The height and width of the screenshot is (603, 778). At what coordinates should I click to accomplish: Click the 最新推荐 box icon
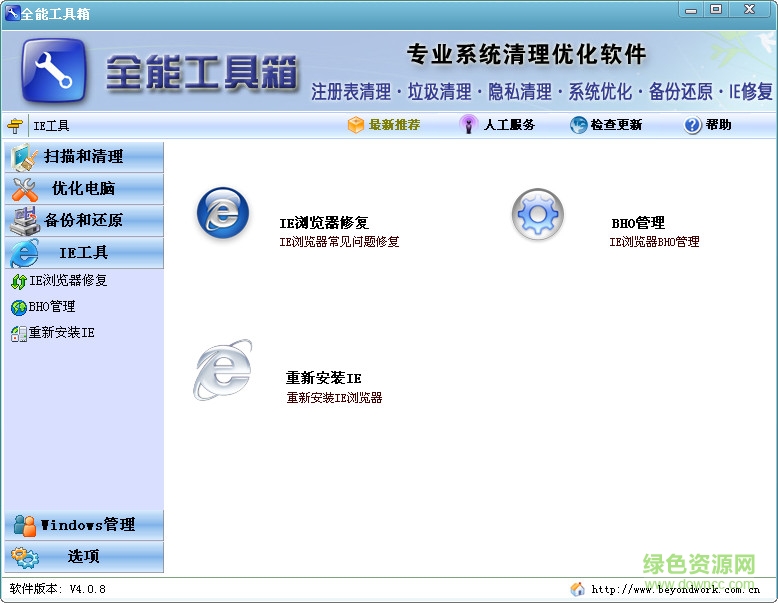tap(356, 125)
